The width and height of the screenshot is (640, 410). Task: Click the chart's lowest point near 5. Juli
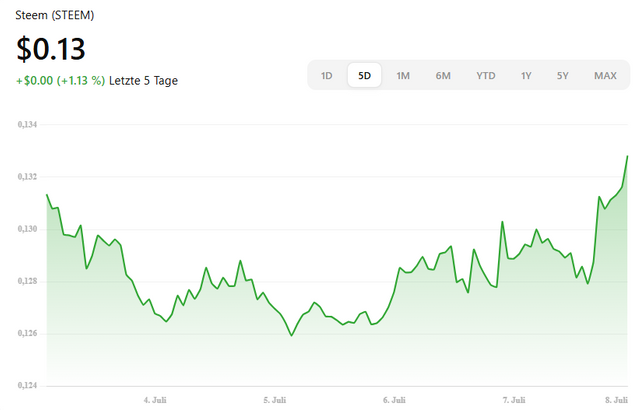click(291, 335)
